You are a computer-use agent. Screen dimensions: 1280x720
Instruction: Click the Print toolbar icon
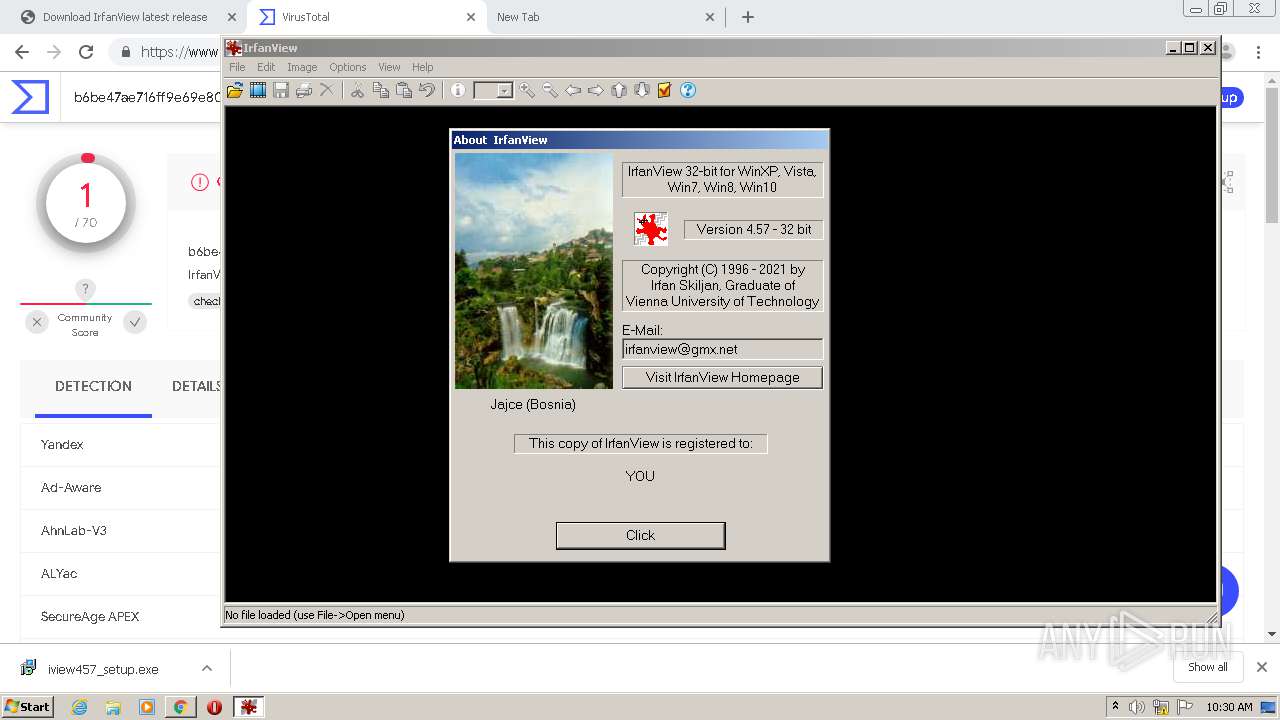pos(304,90)
